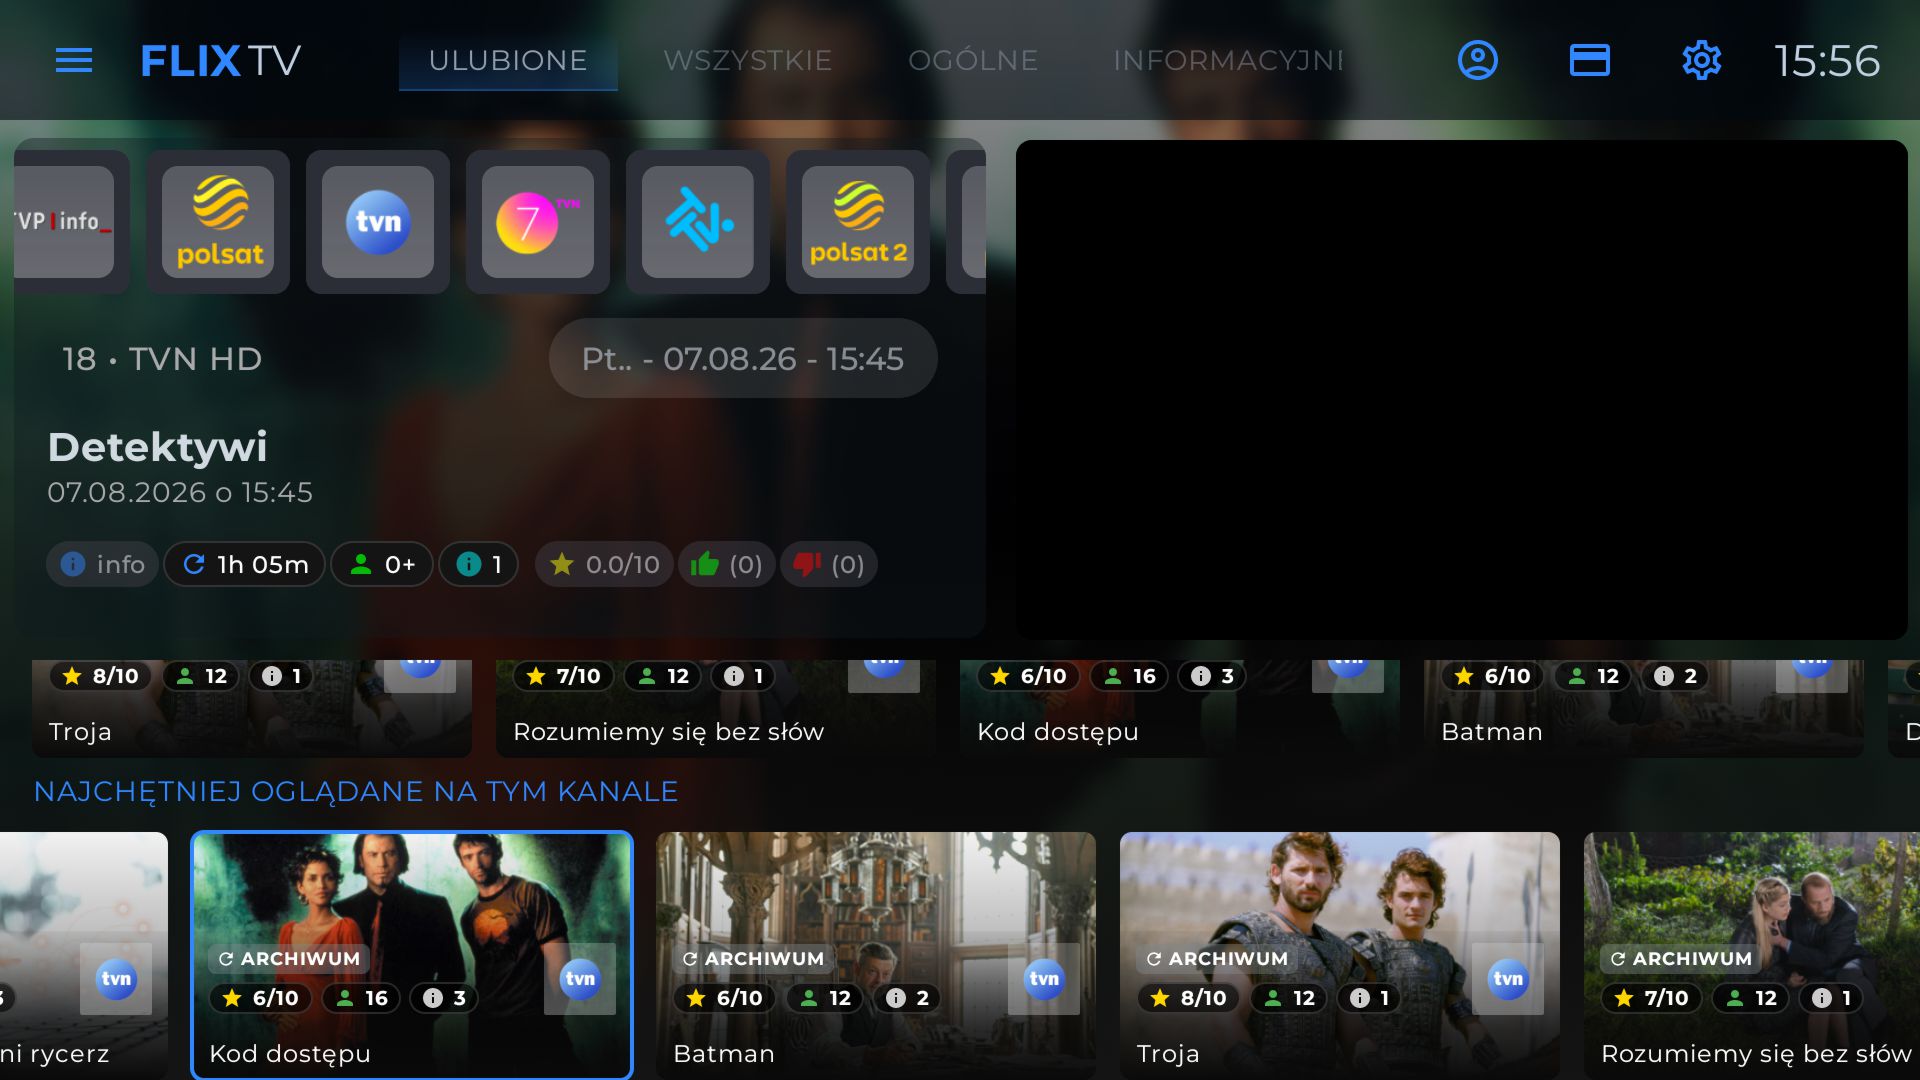
Task: Open the Troja archive thumbnail
Action: click(x=1340, y=955)
